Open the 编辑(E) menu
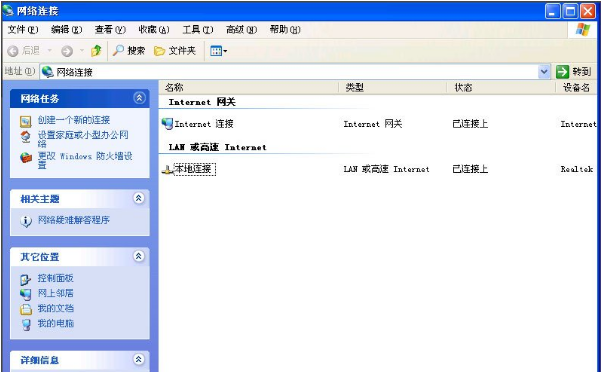 [66, 30]
